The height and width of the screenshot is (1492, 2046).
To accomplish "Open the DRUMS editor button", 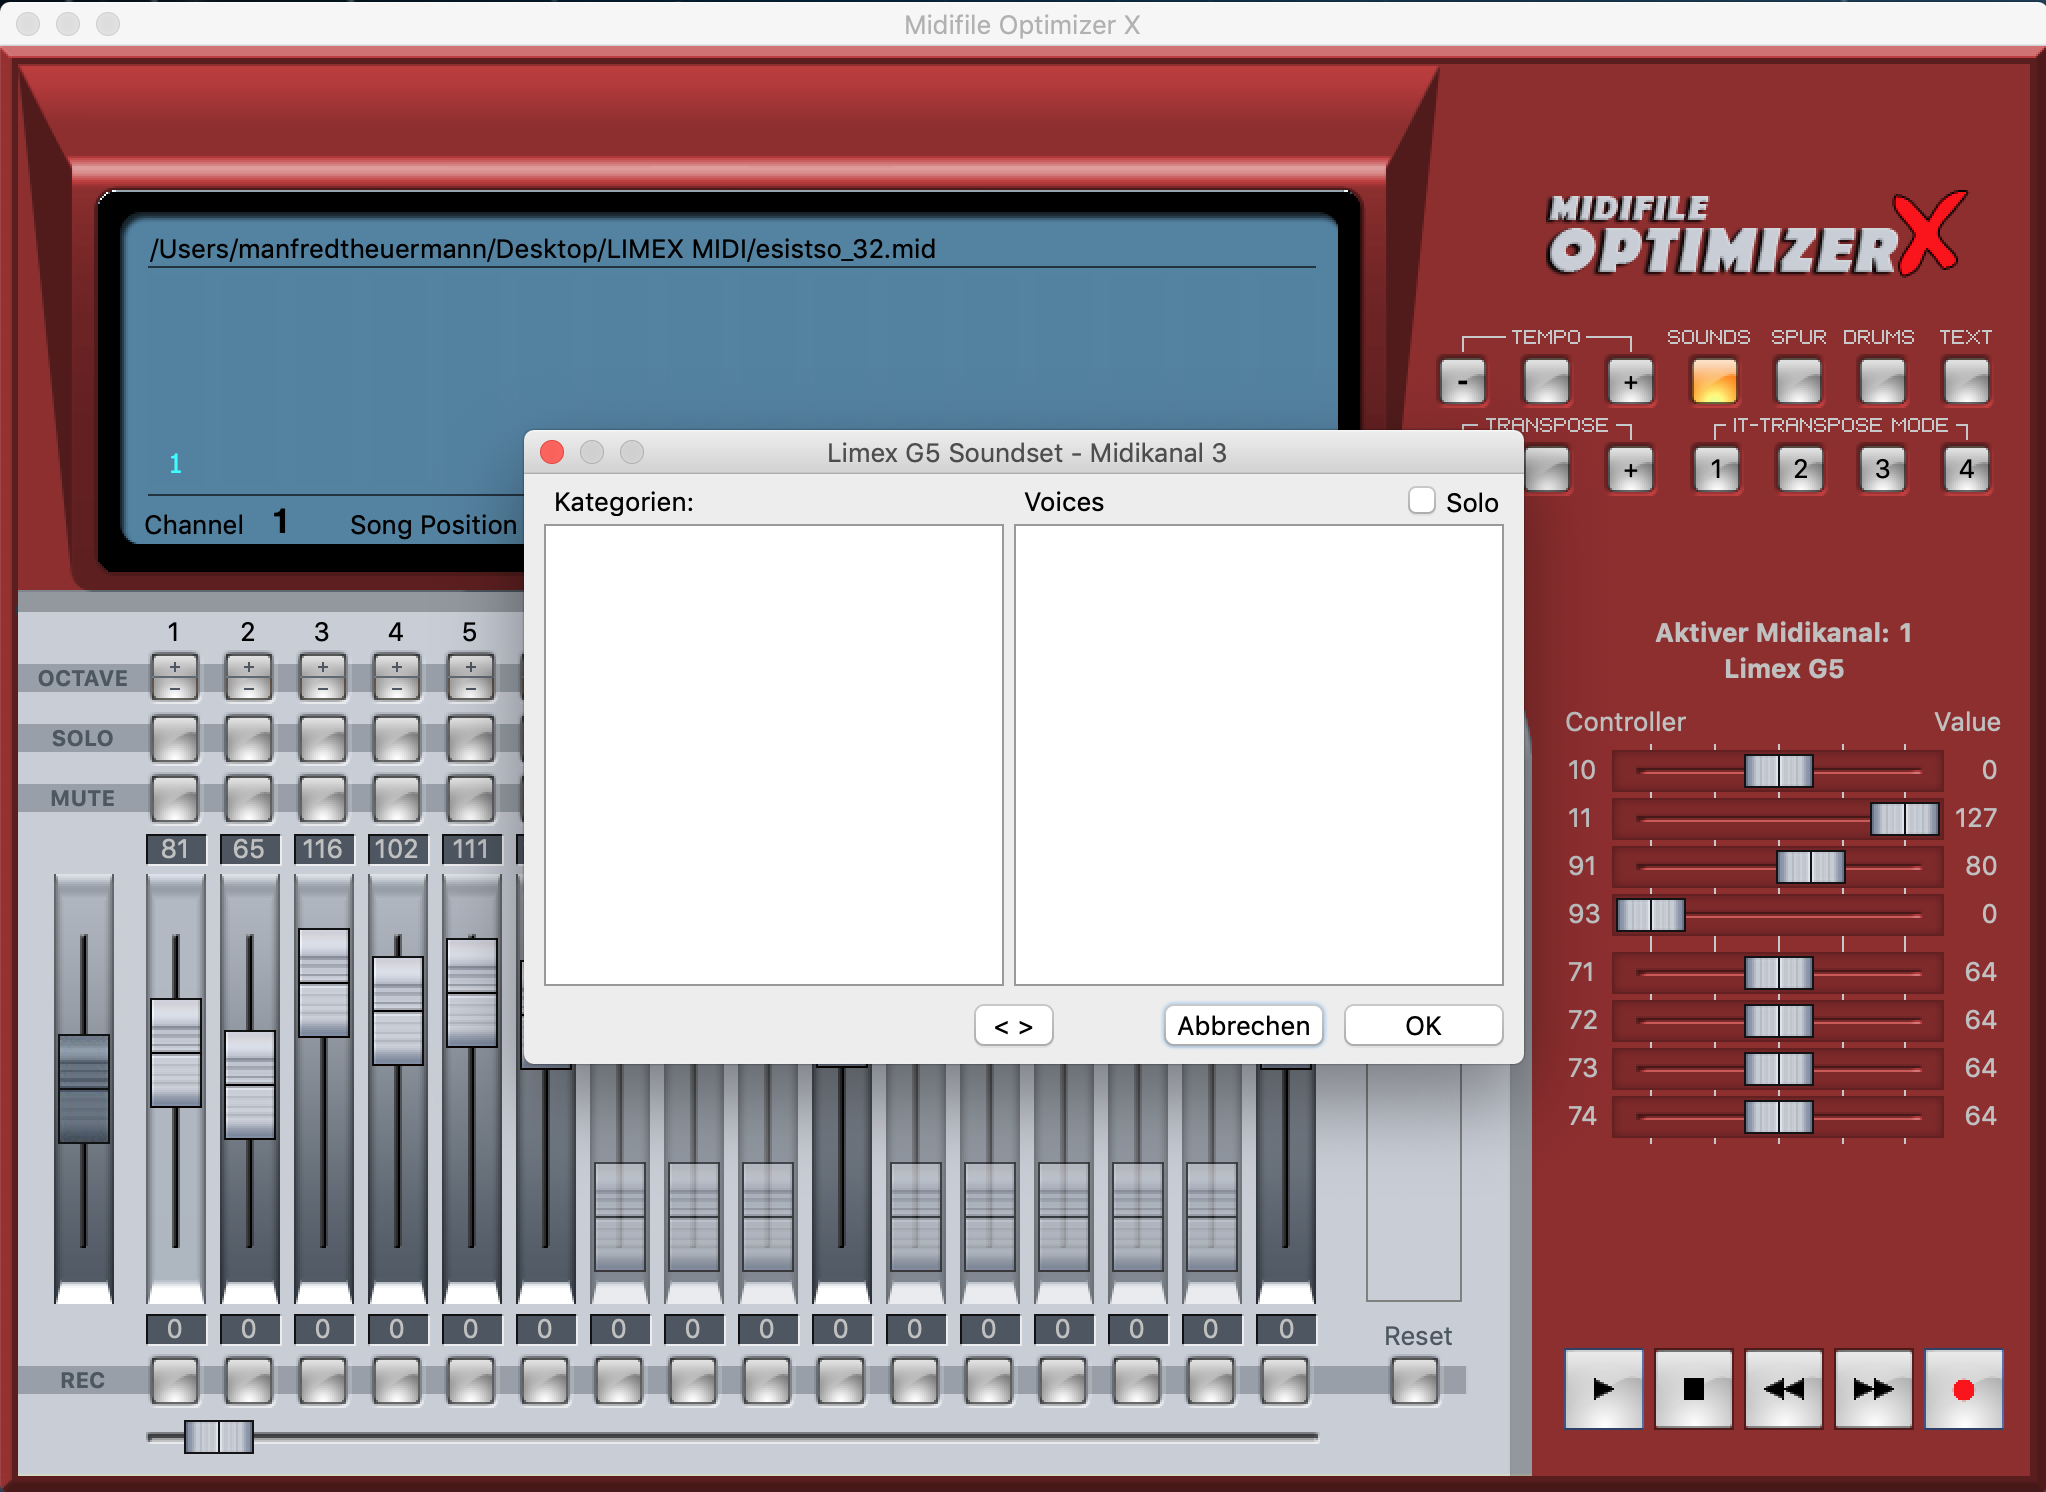I will tap(1881, 381).
